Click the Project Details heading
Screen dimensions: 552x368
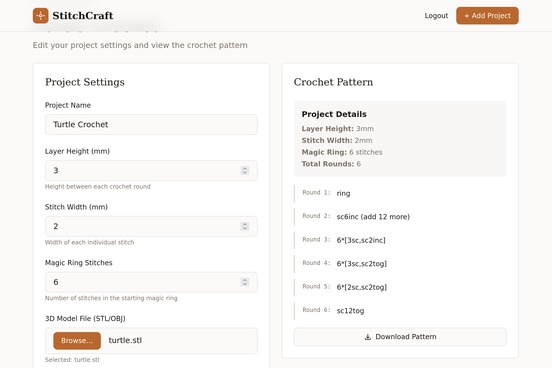334,114
